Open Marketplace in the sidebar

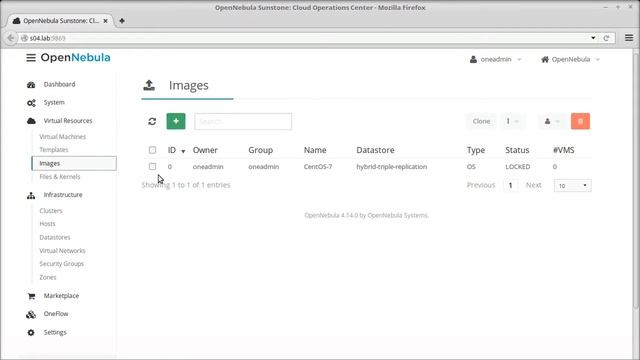click(61, 296)
